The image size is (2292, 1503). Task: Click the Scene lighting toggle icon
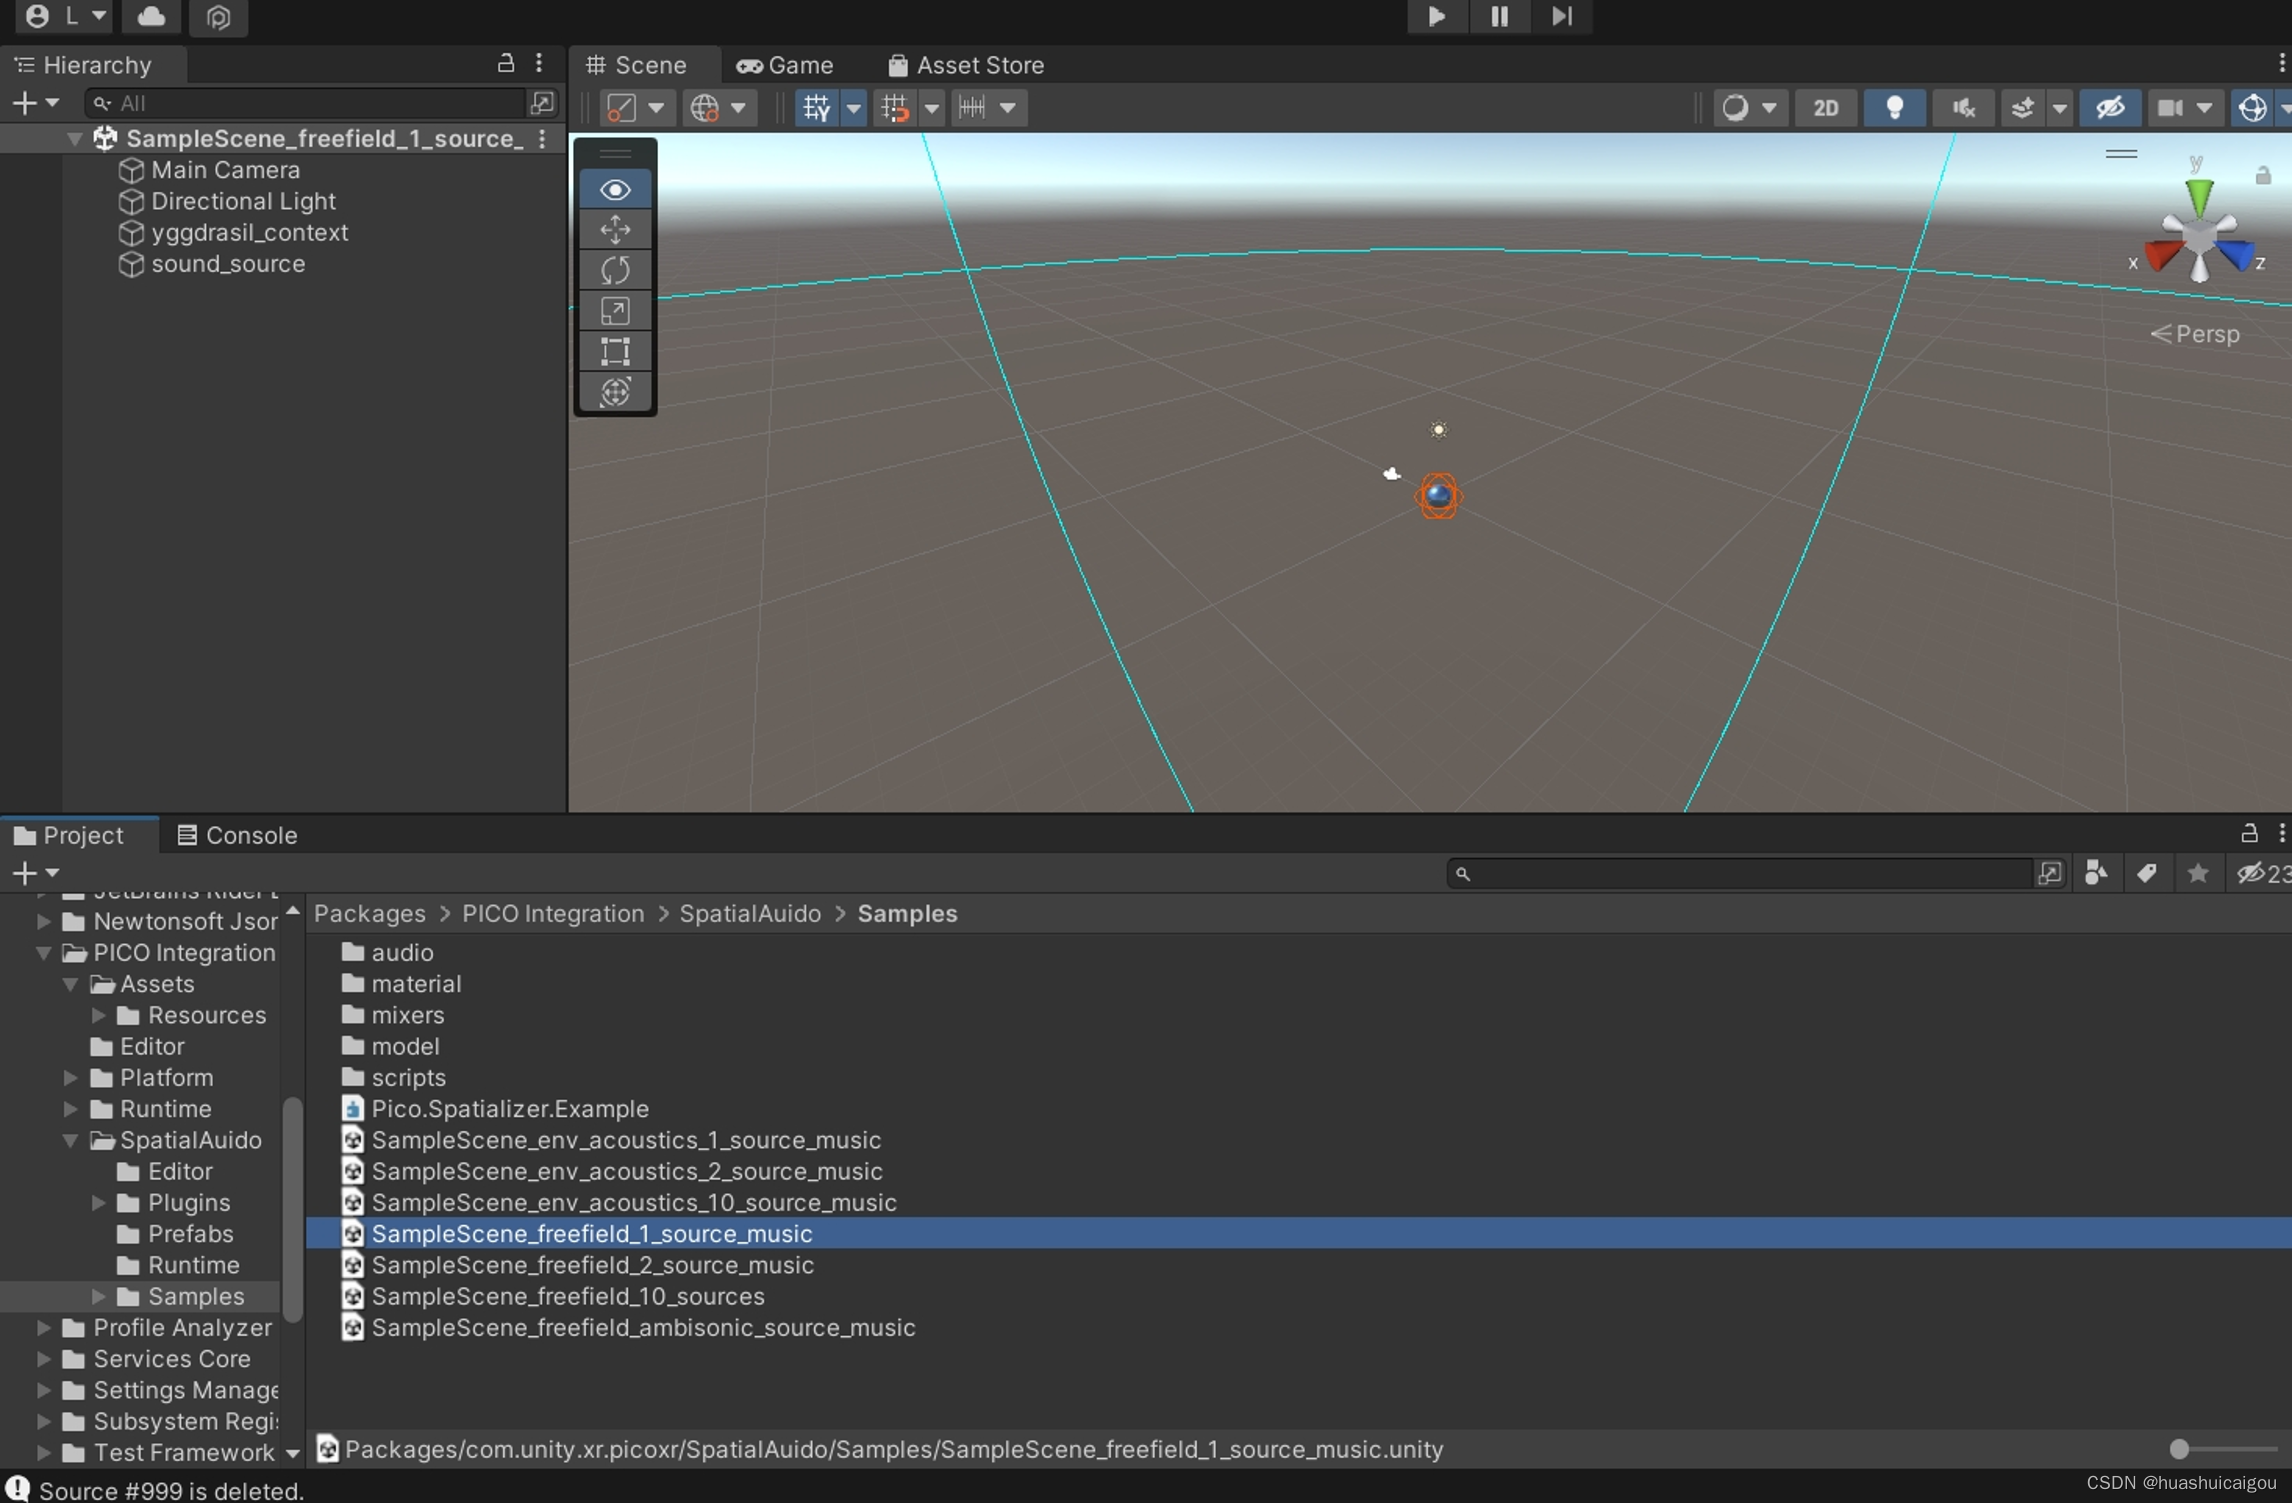1895,109
